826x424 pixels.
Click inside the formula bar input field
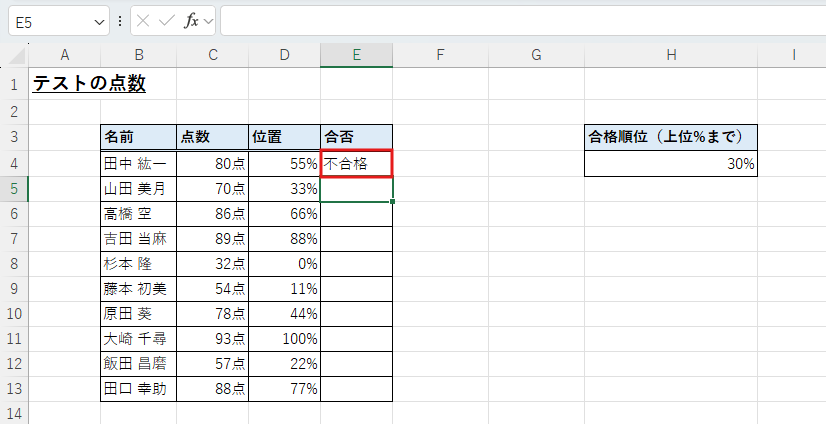(x=520, y=21)
